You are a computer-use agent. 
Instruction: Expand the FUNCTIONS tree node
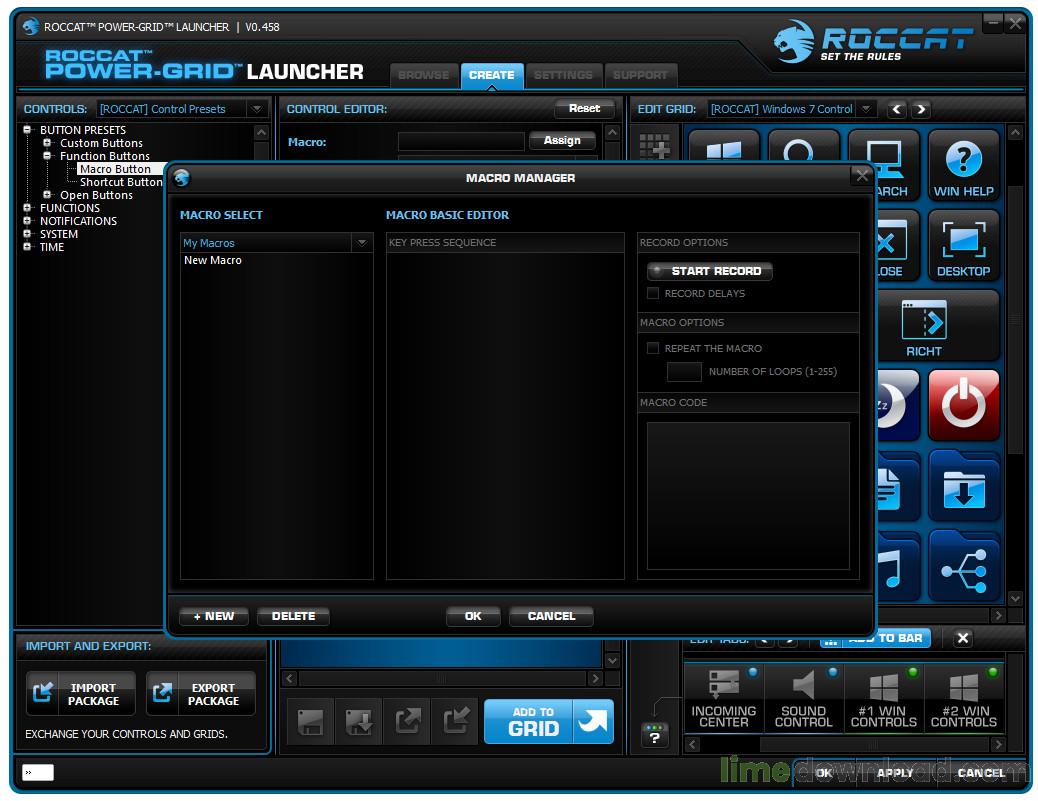tap(28, 208)
